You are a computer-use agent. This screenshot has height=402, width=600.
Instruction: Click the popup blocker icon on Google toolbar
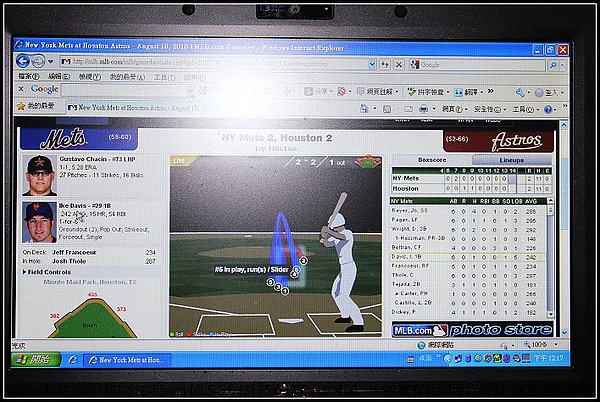[342, 91]
